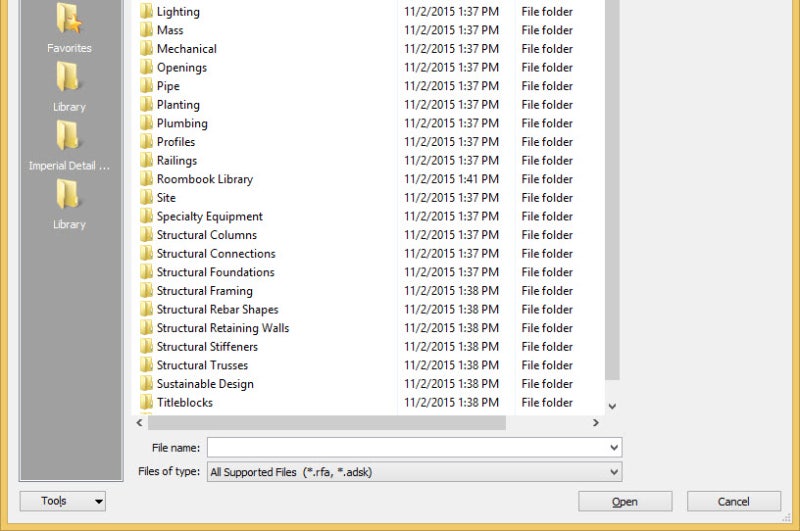Click the Plumbing folder icon
800x531 pixels.
point(146,123)
